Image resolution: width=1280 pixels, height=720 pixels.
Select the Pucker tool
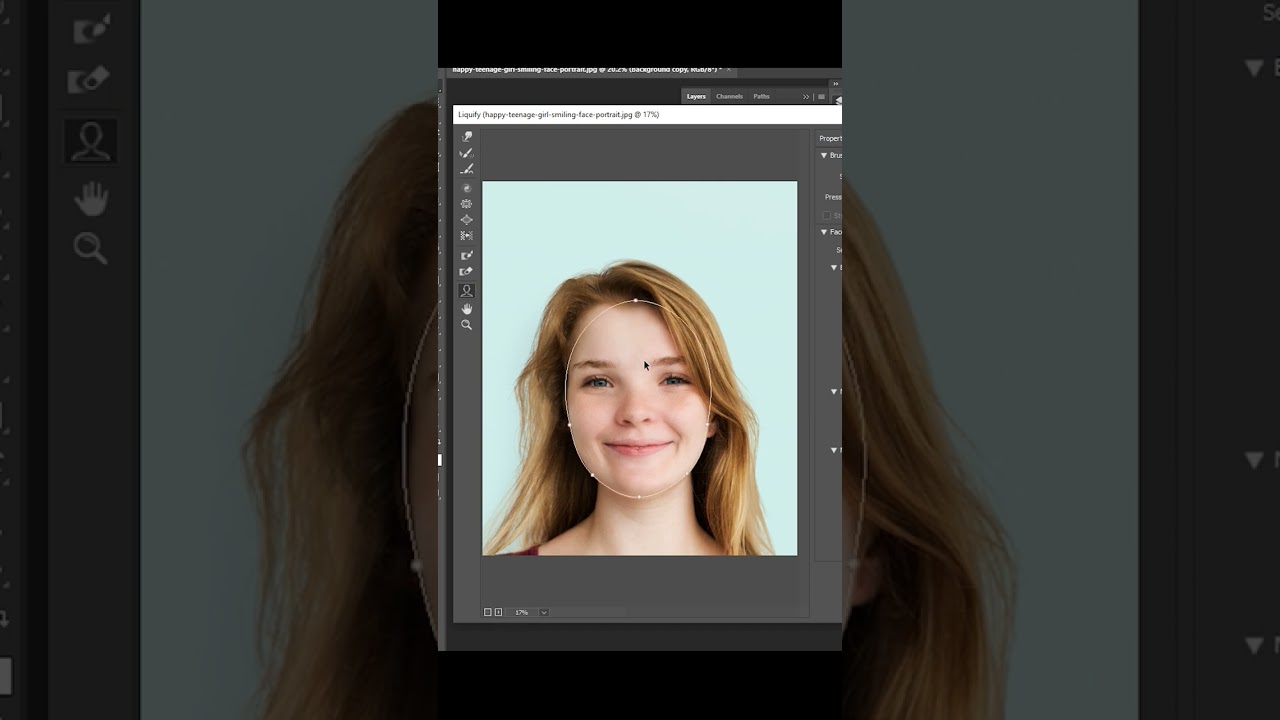click(x=466, y=204)
